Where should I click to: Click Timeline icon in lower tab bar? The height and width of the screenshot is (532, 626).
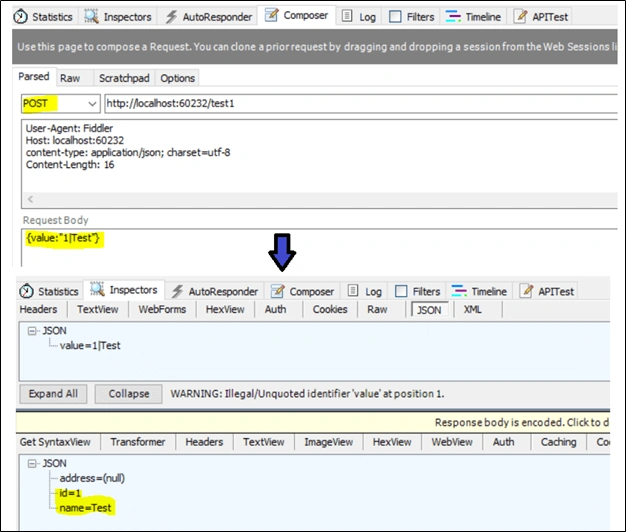pos(459,291)
